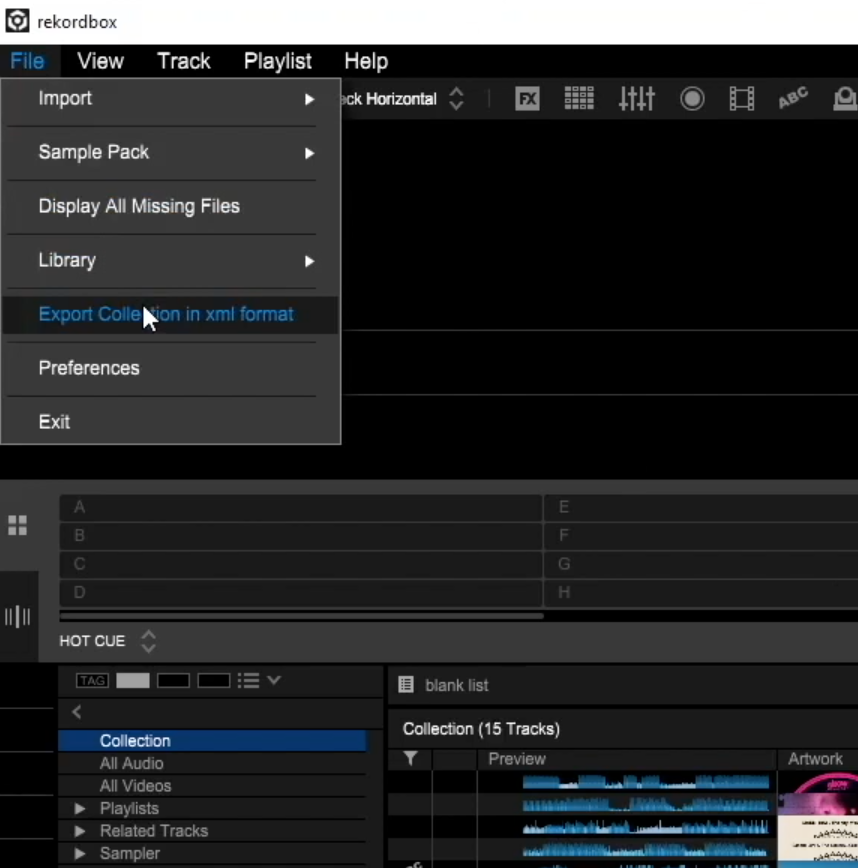Open the mixer faders icon
This screenshot has height=868, width=858.
(x=637, y=99)
